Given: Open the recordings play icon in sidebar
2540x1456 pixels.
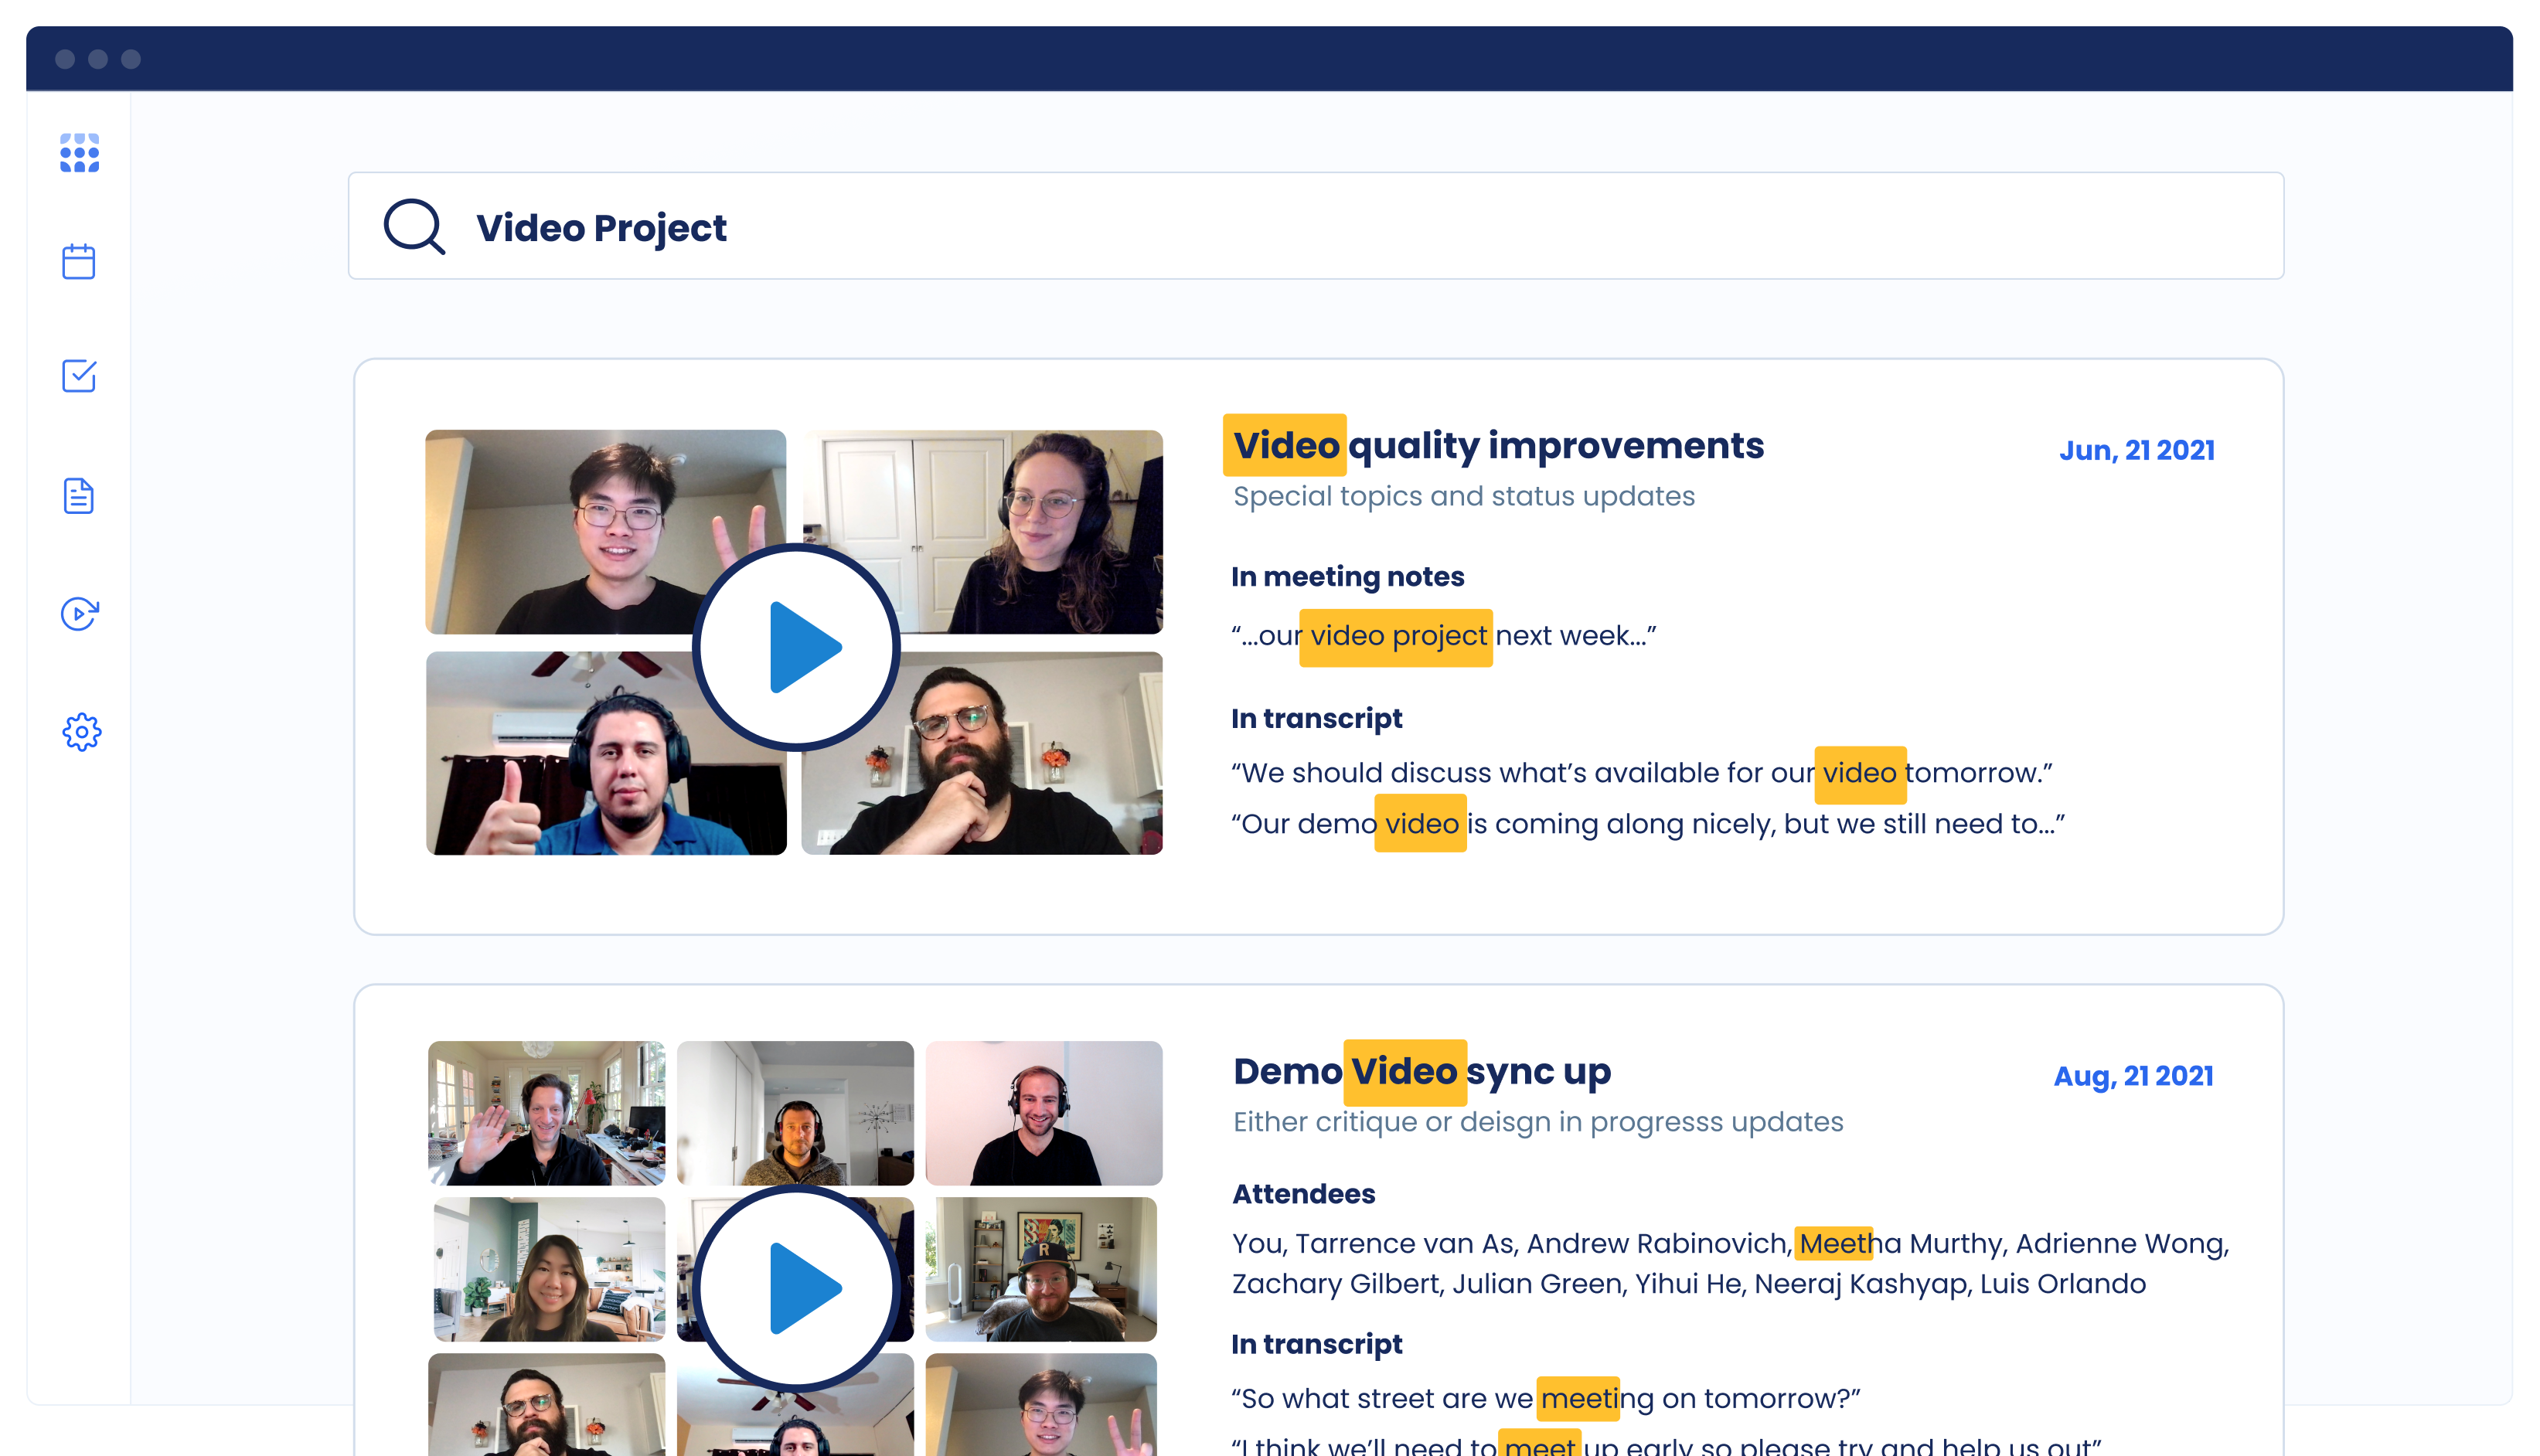Looking at the screenshot, I should (x=79, y=613).
